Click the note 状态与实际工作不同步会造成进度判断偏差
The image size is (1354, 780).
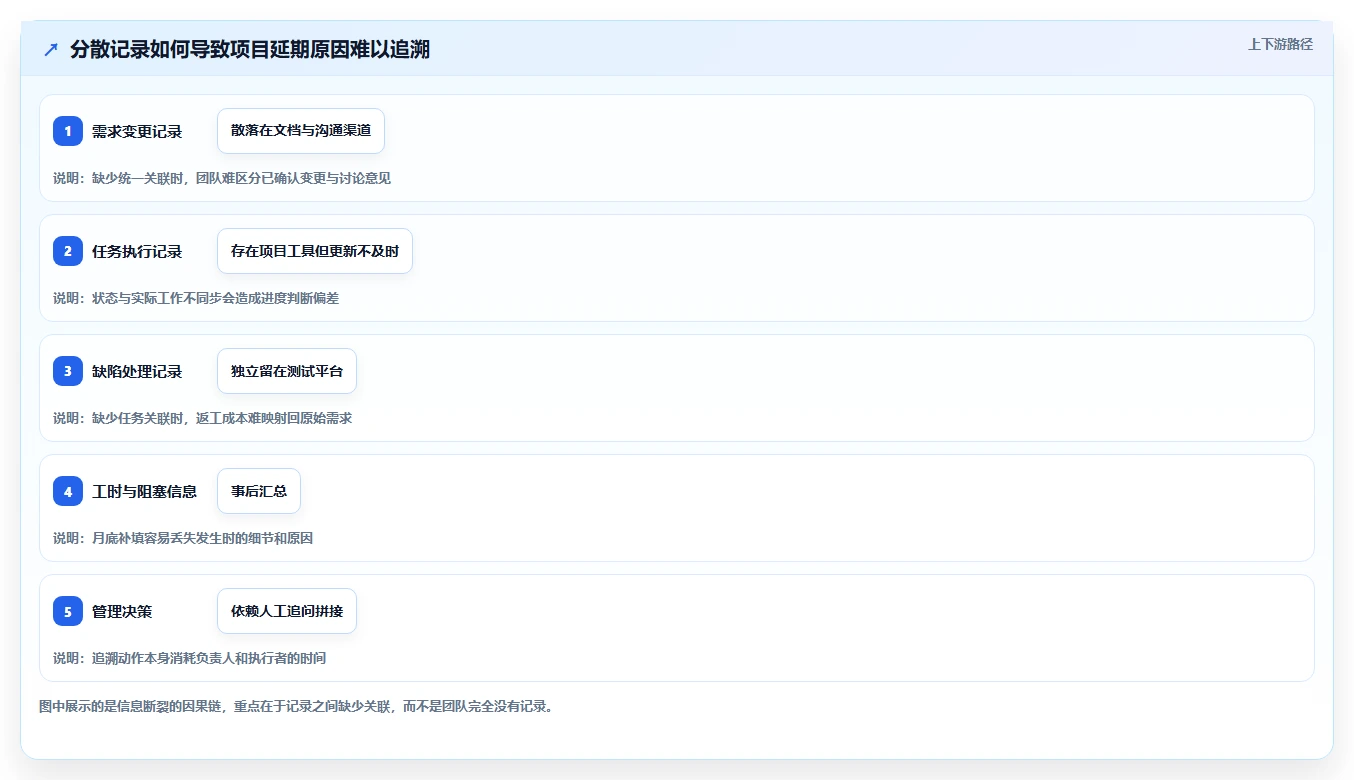click(215, 298)
